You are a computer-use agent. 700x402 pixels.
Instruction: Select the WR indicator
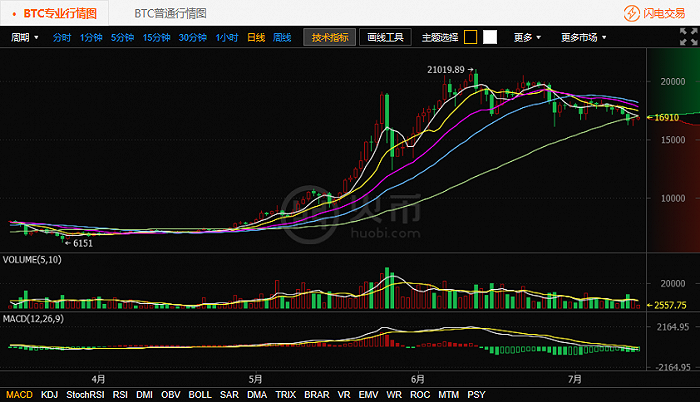pyautogui.click(x=394, y=395)
